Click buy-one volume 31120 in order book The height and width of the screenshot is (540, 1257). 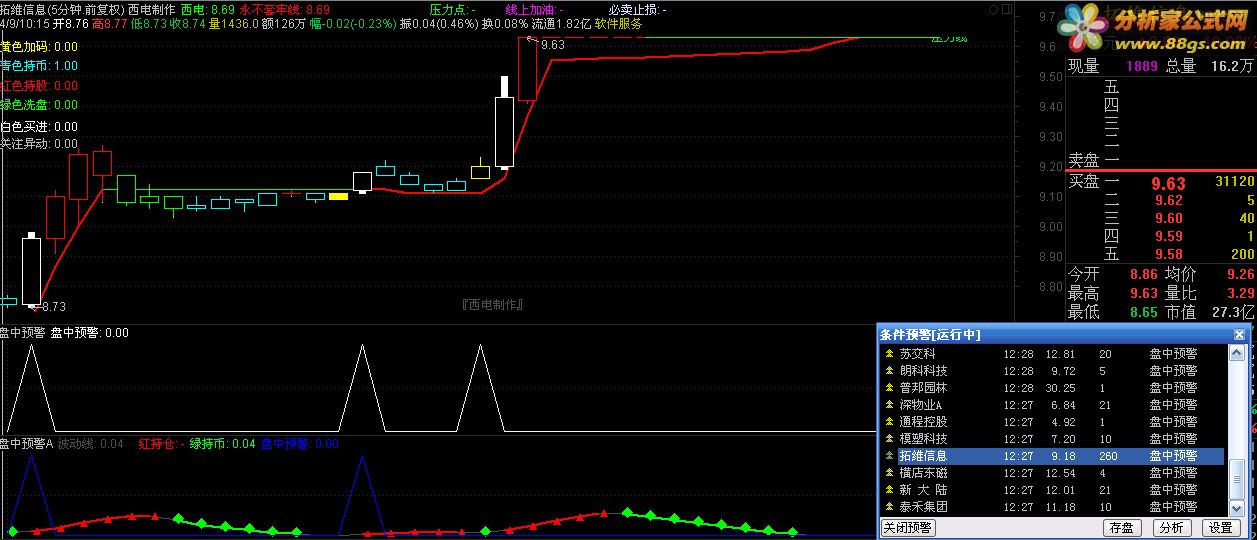(x=1233, y=181)
